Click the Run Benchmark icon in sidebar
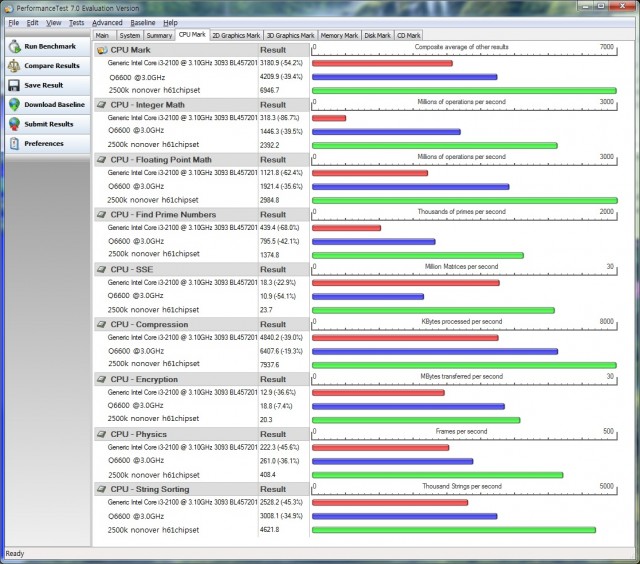The width and height of the screenshot is (640, 564). click(x=14, y=46)
